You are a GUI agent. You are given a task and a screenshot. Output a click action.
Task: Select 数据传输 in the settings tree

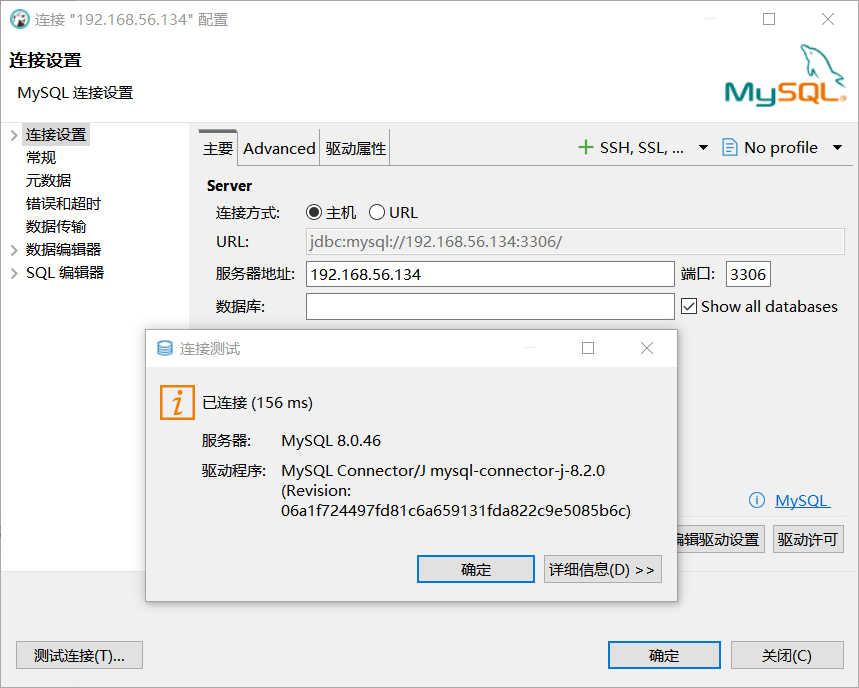(56, 227)
